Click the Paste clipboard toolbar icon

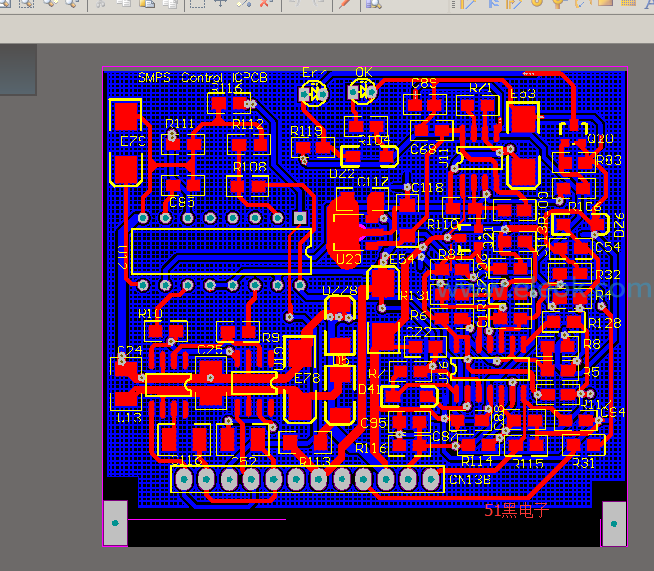click(147, 3)
